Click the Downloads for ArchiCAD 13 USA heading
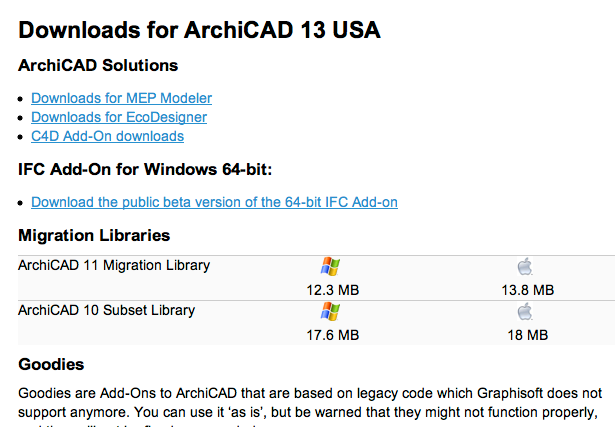This screenshot has height=427, width=615. (x=199, y=29)
